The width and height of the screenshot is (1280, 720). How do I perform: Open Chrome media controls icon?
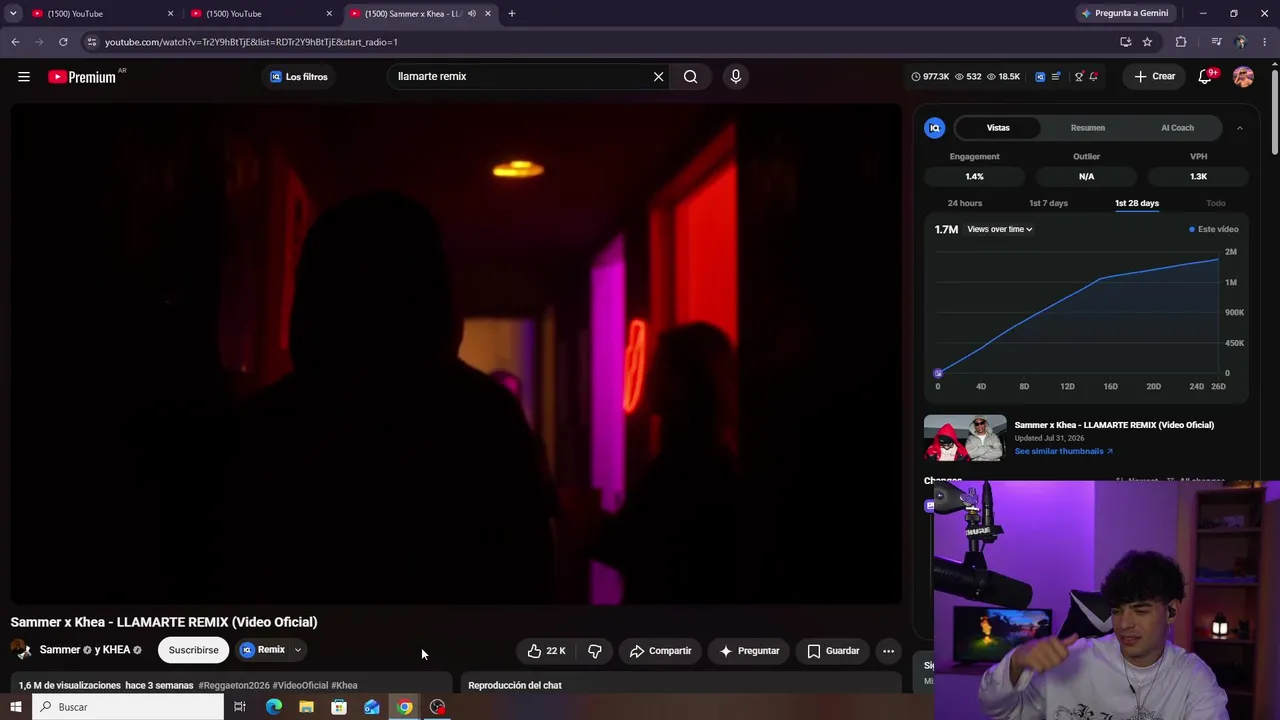point(1216,42)
